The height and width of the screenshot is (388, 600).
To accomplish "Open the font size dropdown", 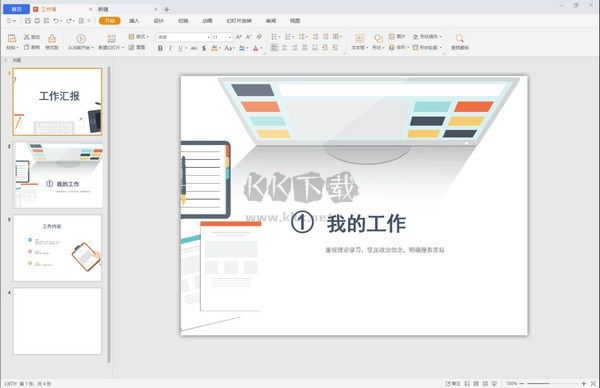I will click(x=230, y=37).
